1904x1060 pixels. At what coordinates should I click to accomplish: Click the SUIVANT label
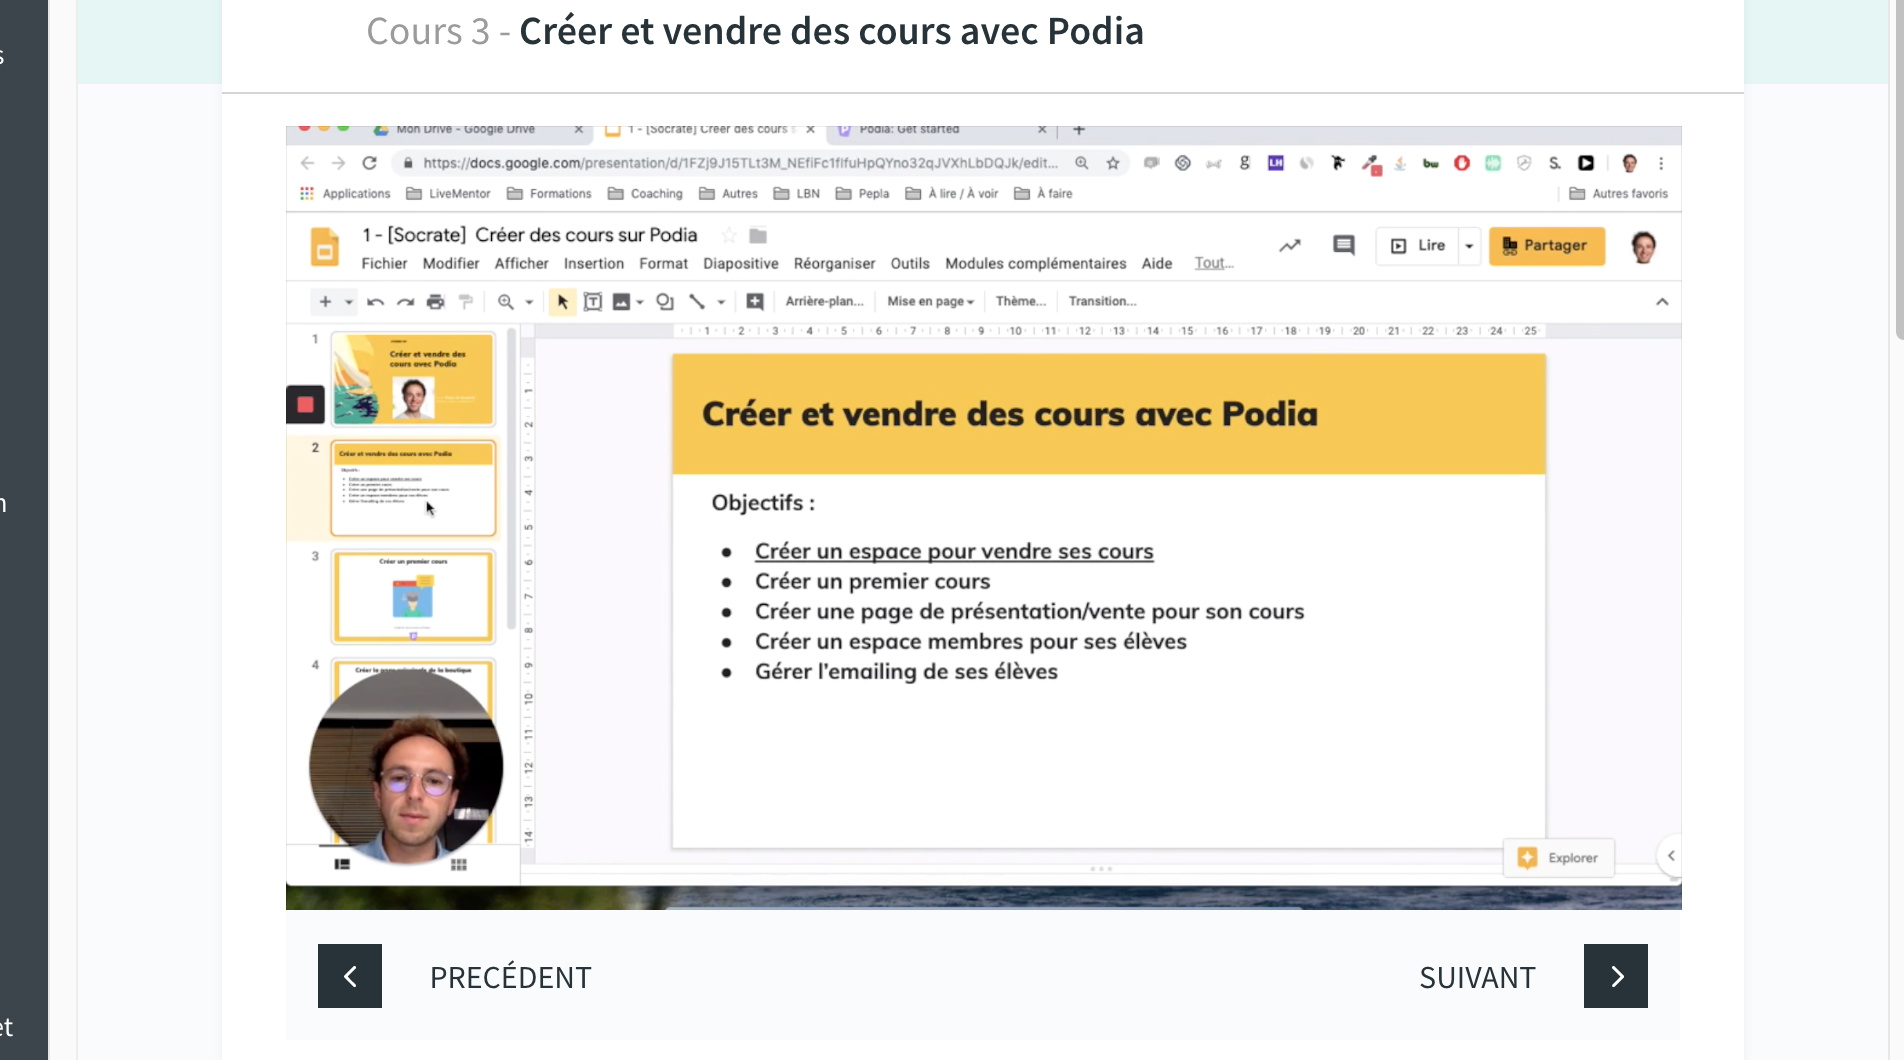(x=1477, y=977)
